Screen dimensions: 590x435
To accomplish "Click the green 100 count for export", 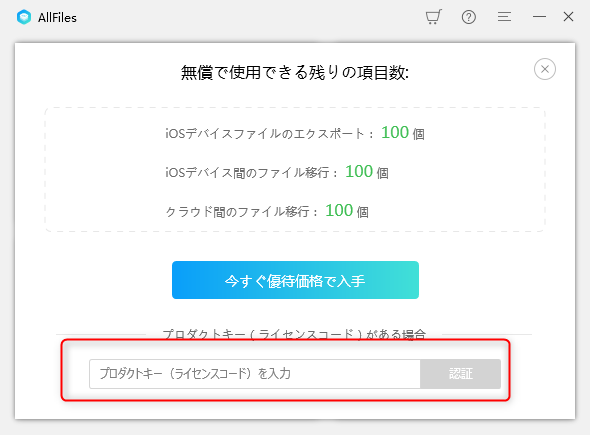I will point(395,132).
